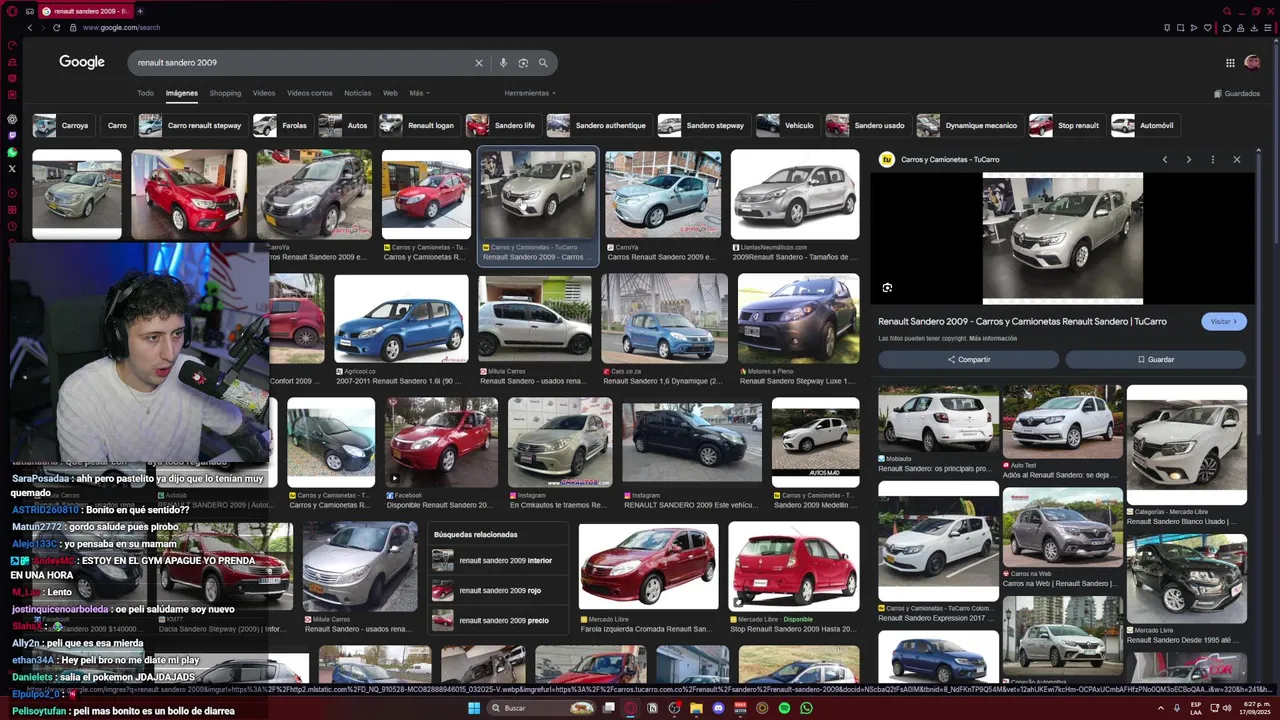Select the Sandero stepway filter chip

coord(702,125)
